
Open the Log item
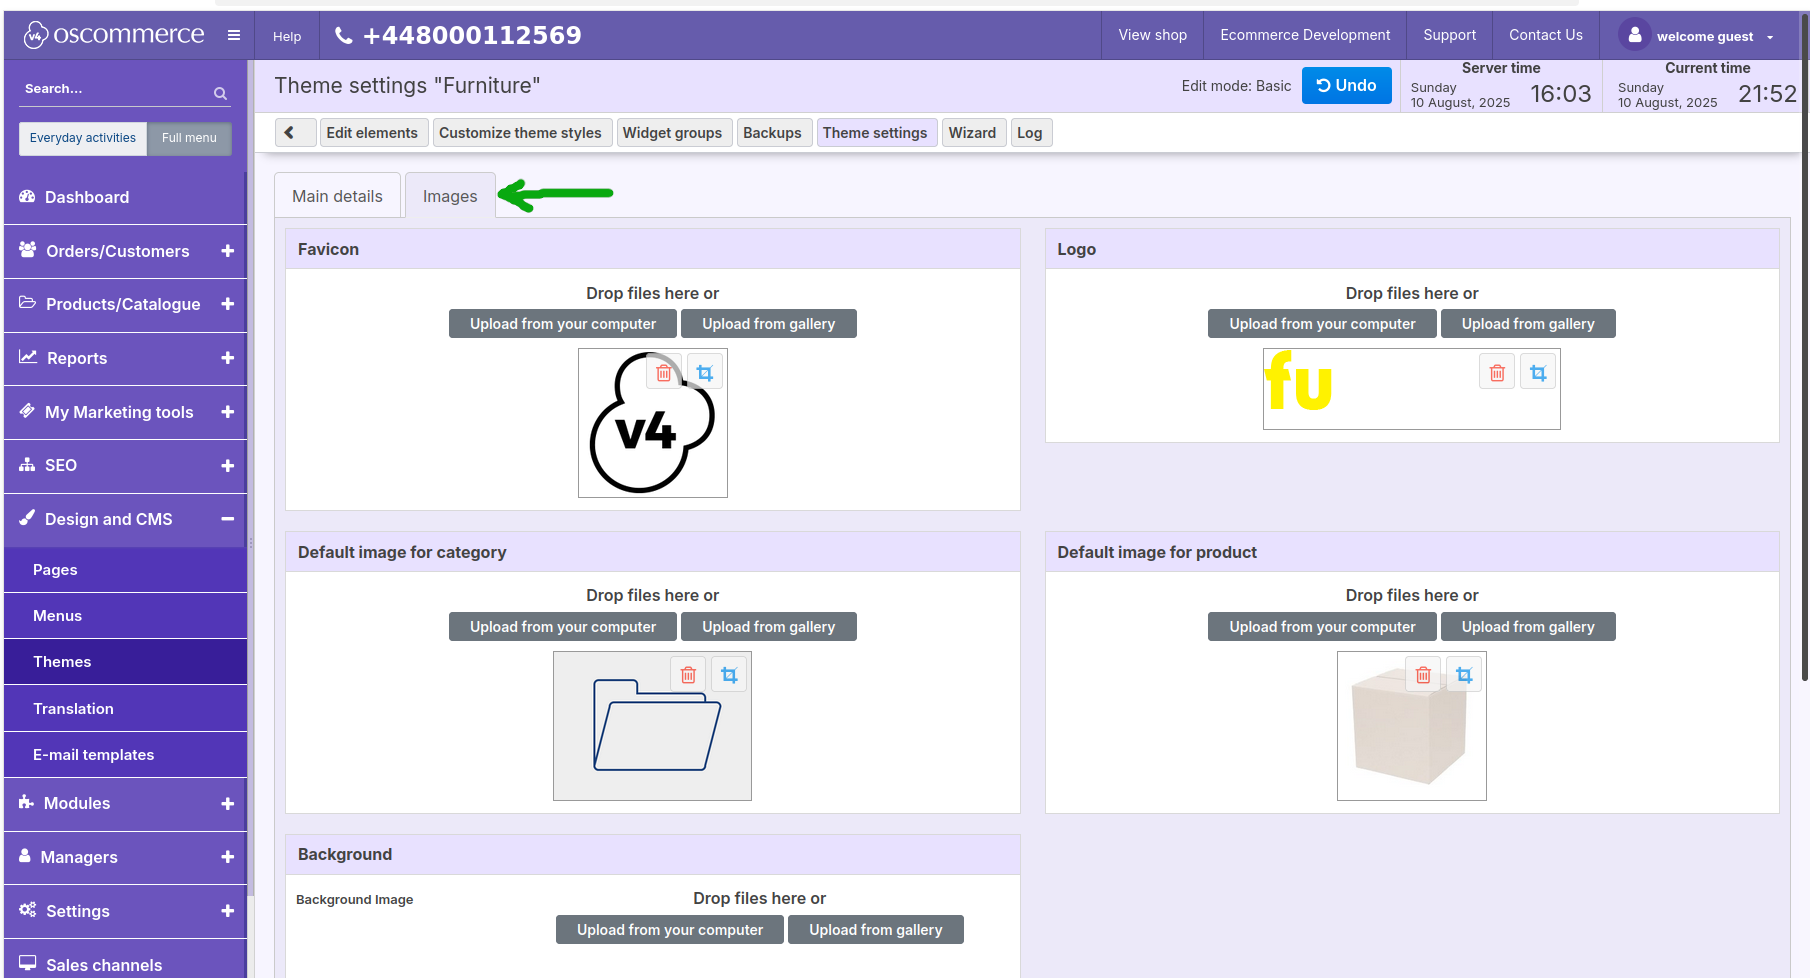tap(1030, 132)
